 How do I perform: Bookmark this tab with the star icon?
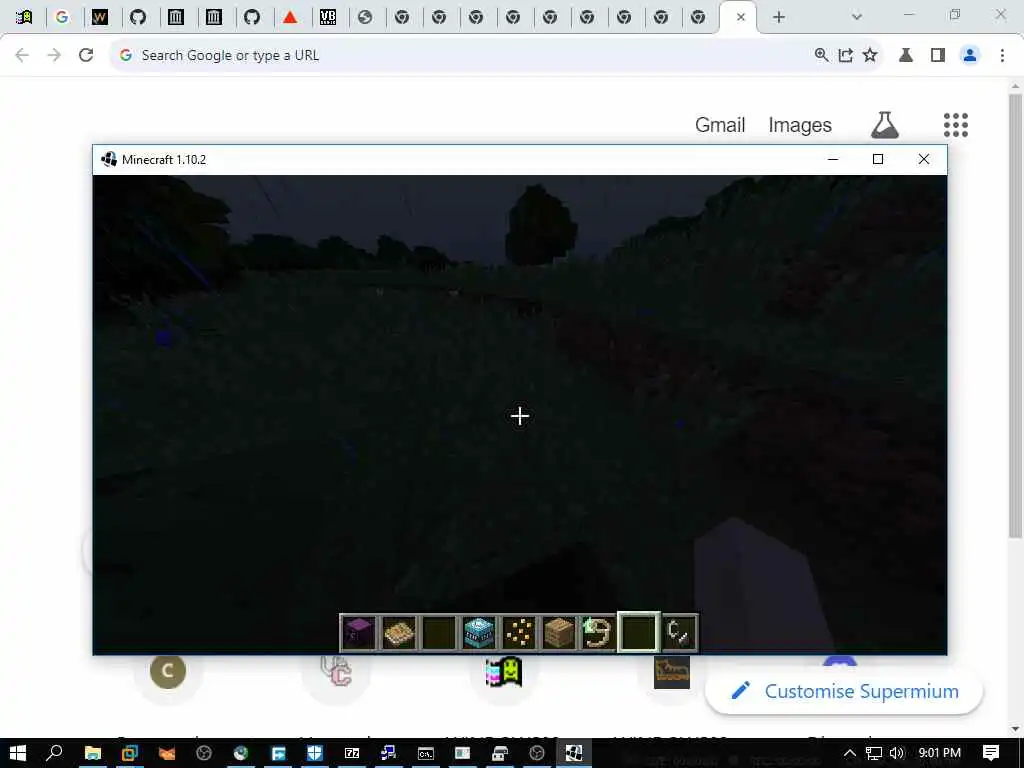pos(870,55)
